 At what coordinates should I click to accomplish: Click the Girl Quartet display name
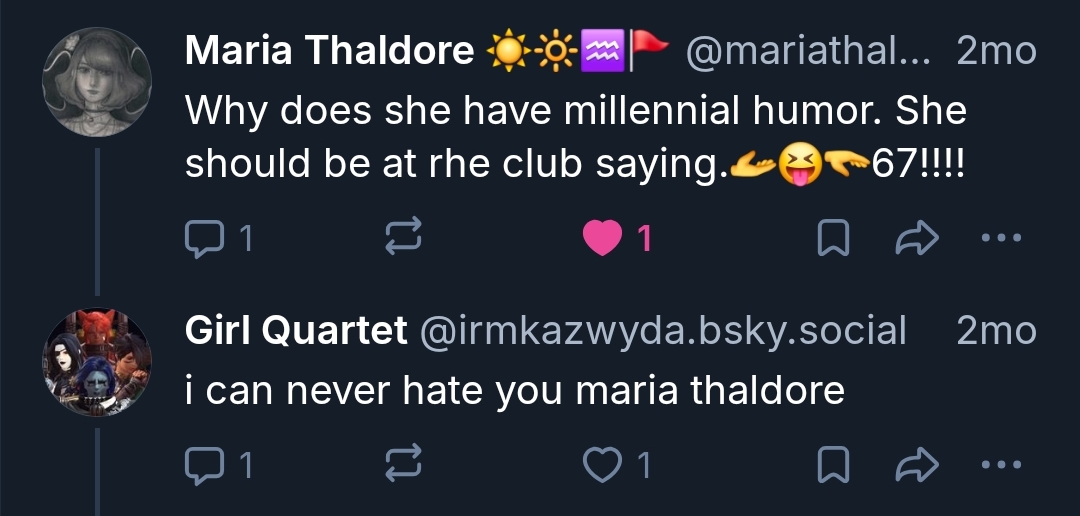[296, 330]
